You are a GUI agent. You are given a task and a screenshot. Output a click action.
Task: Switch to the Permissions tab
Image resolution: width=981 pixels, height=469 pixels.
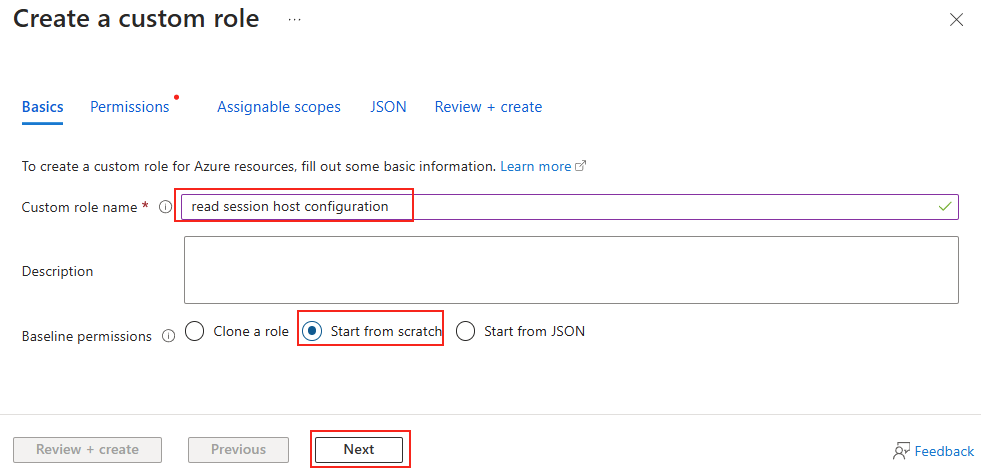[130, 107]
